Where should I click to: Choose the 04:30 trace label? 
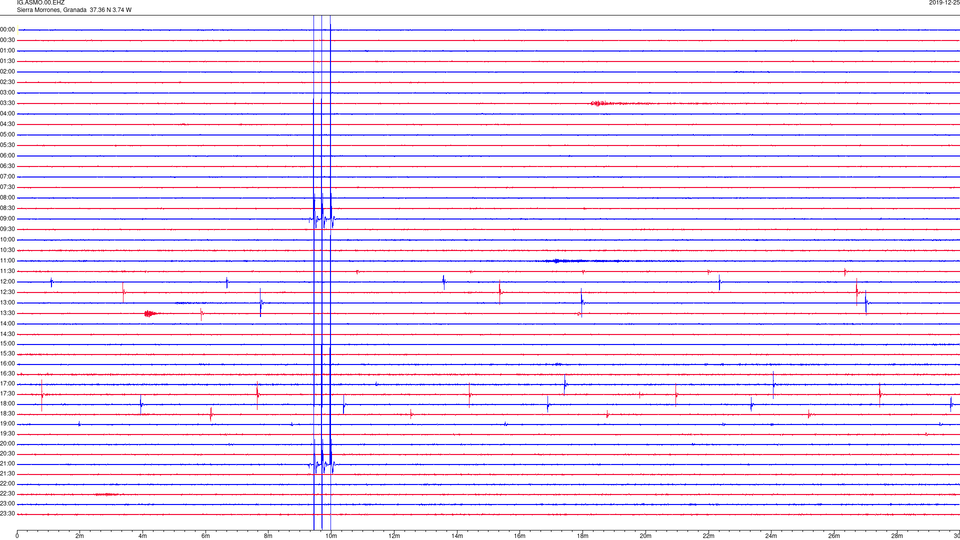point(7,124)
